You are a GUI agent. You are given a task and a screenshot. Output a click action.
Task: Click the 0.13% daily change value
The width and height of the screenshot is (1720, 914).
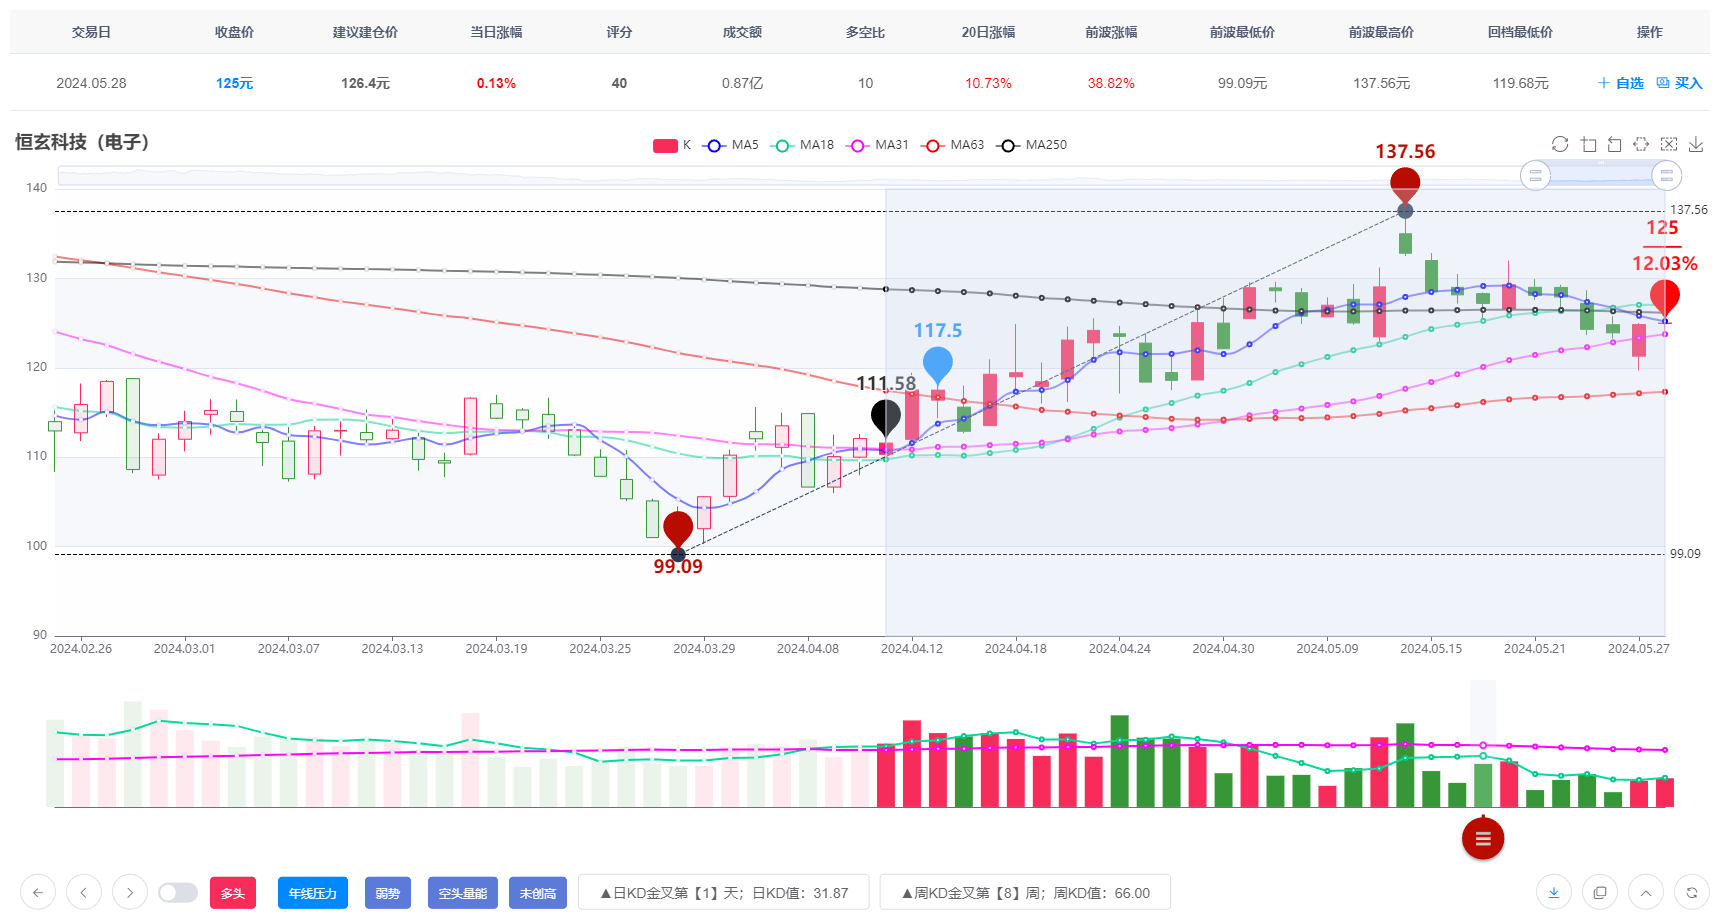496,83
